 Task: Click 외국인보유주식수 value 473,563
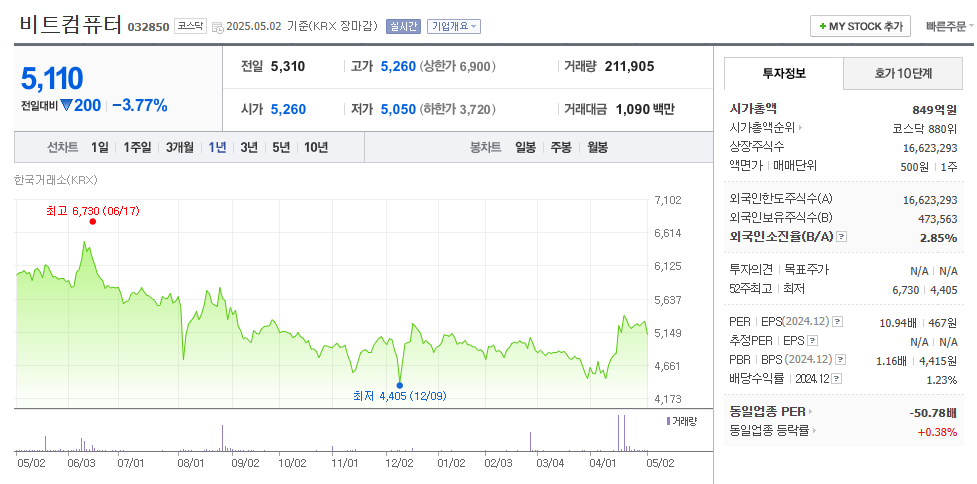click(x=938, y=219)
